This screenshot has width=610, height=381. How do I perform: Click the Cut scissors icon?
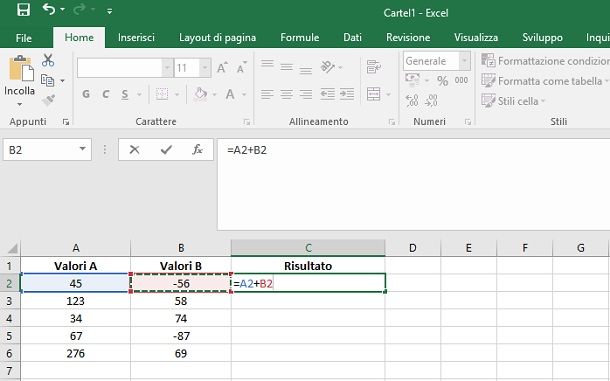click(48, 60)
